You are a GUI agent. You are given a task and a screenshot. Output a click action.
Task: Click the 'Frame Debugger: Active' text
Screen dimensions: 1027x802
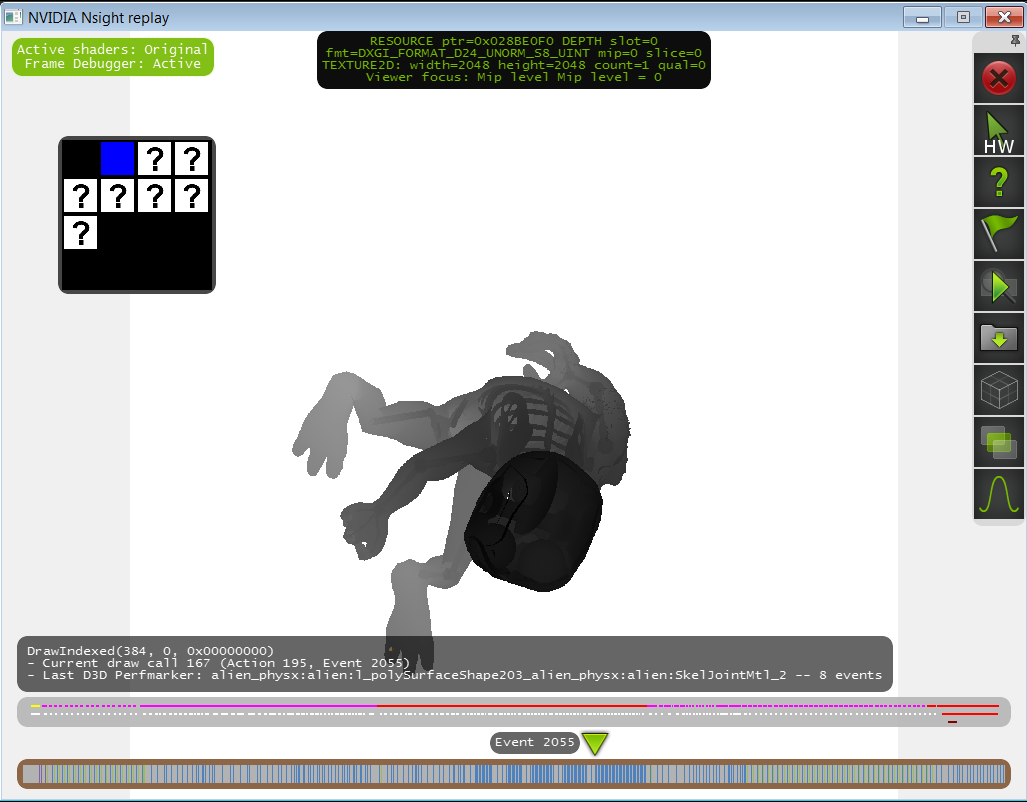(x=113, y=64)
